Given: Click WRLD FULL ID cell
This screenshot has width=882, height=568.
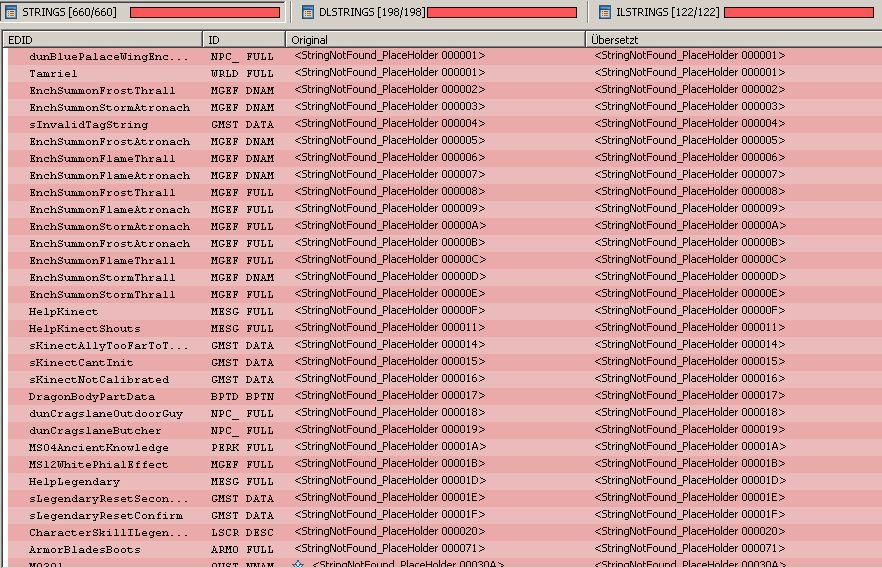Looking at the screenshot, I should coord(242,73).
